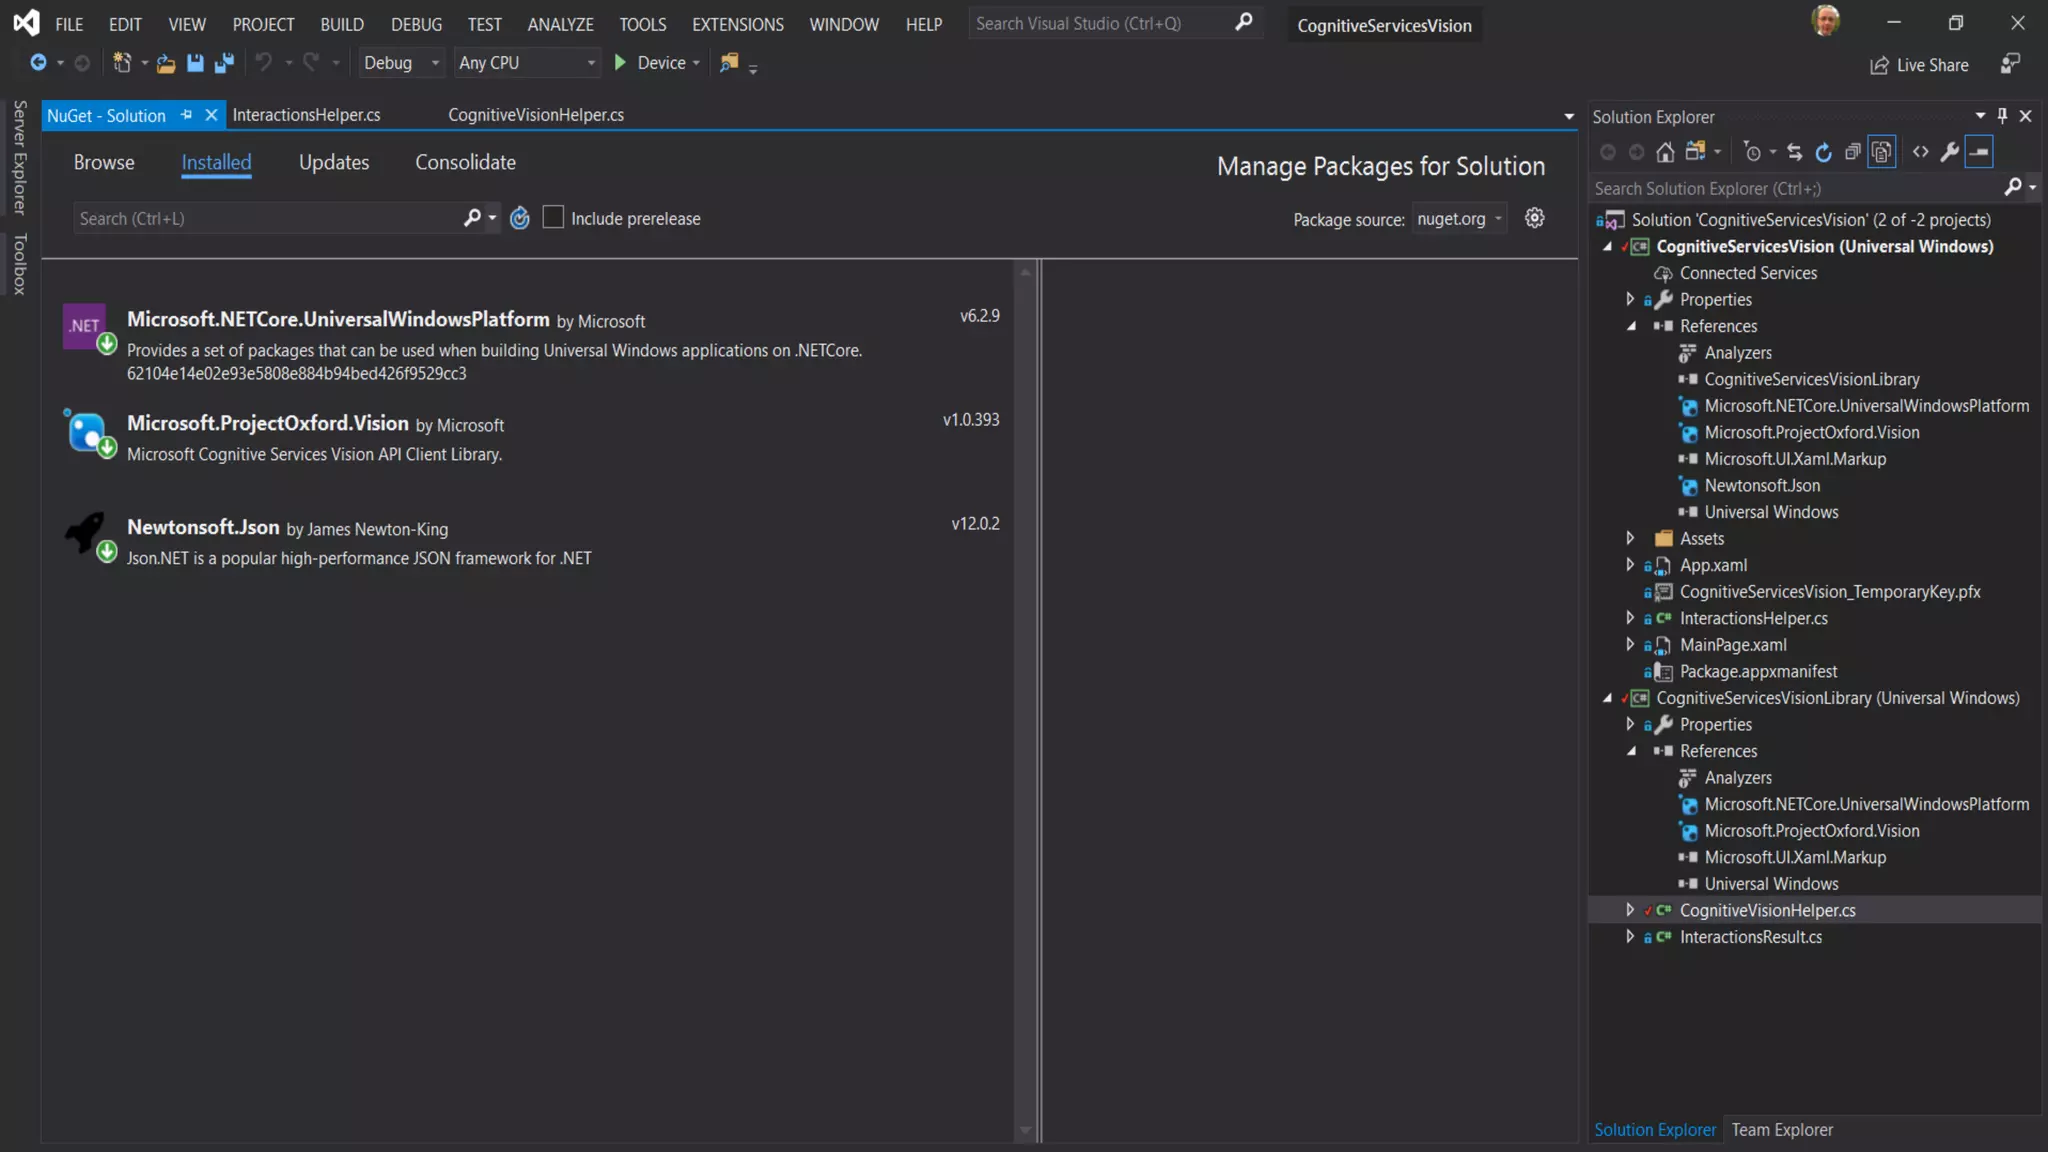
Task: Open the Debug configuration dropdown
Action: 401,63
